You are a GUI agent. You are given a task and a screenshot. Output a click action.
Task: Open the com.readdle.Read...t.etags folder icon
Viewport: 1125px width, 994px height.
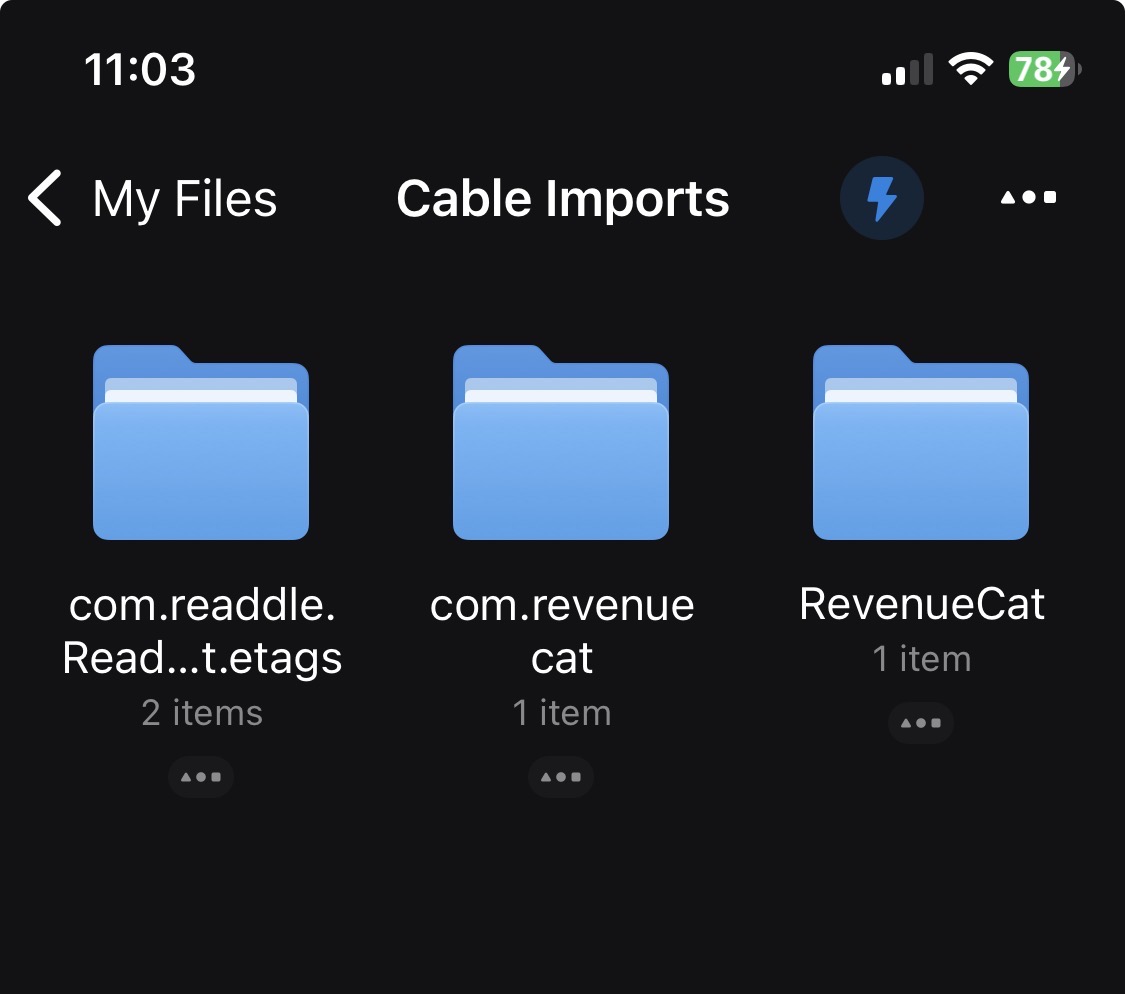201,442
